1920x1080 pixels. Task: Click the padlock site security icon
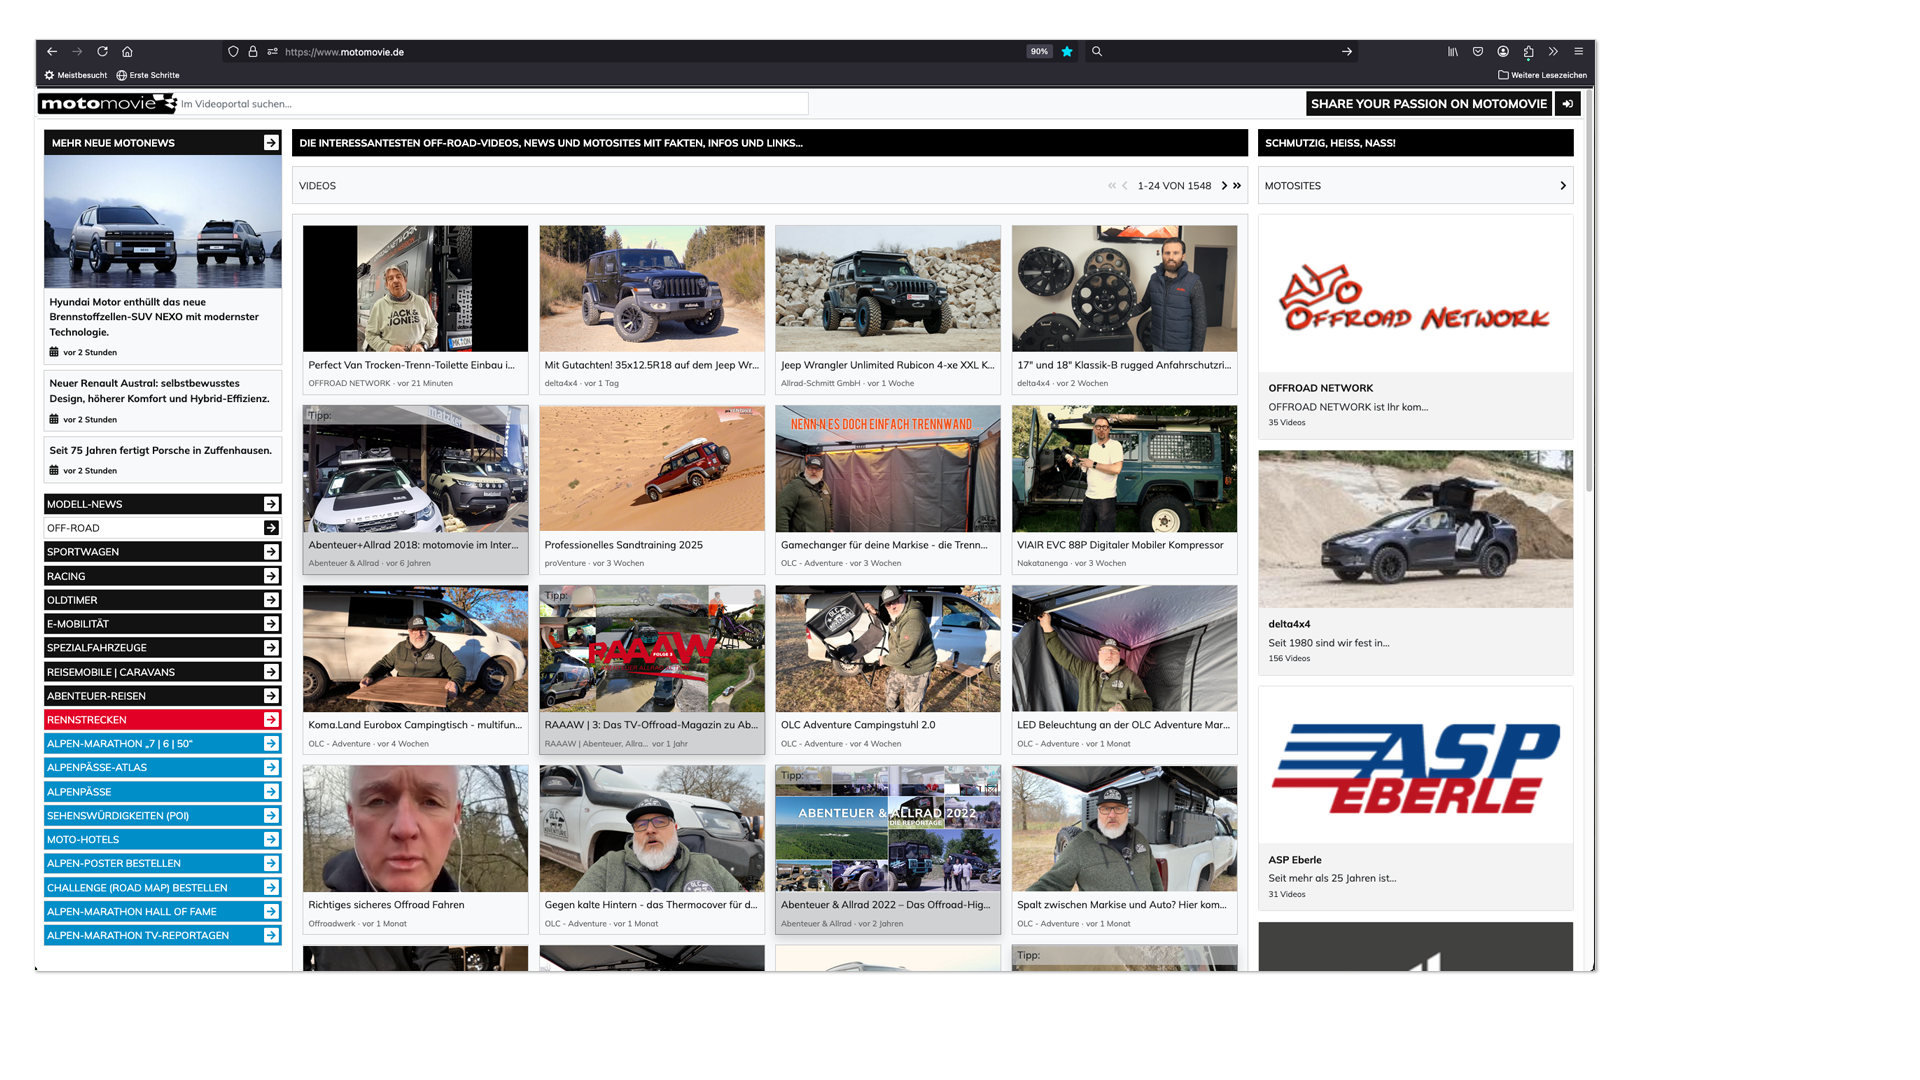point(253,52)
